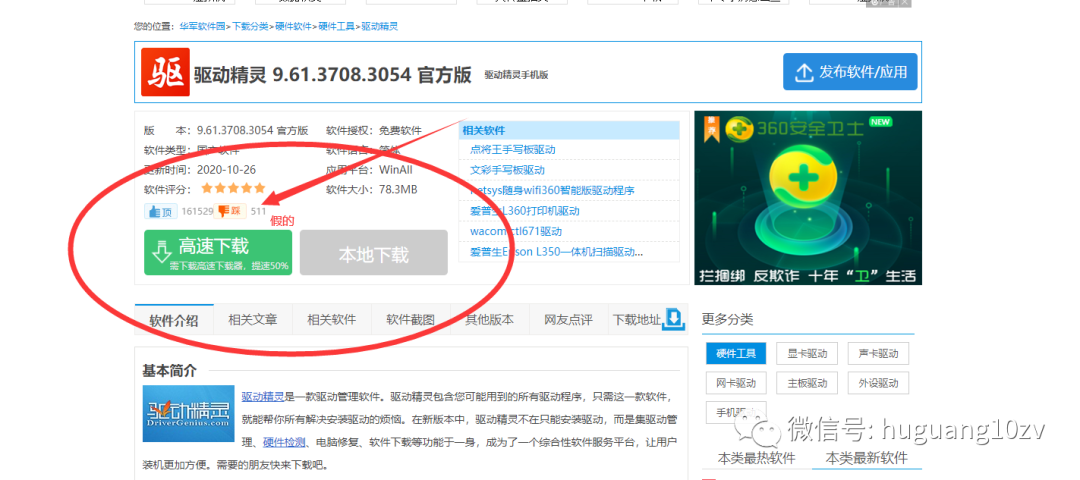This screenshot has width=1080, height=480.
Task: Click the 硬件工具 breadcrumb link
Action: [336, 26]
